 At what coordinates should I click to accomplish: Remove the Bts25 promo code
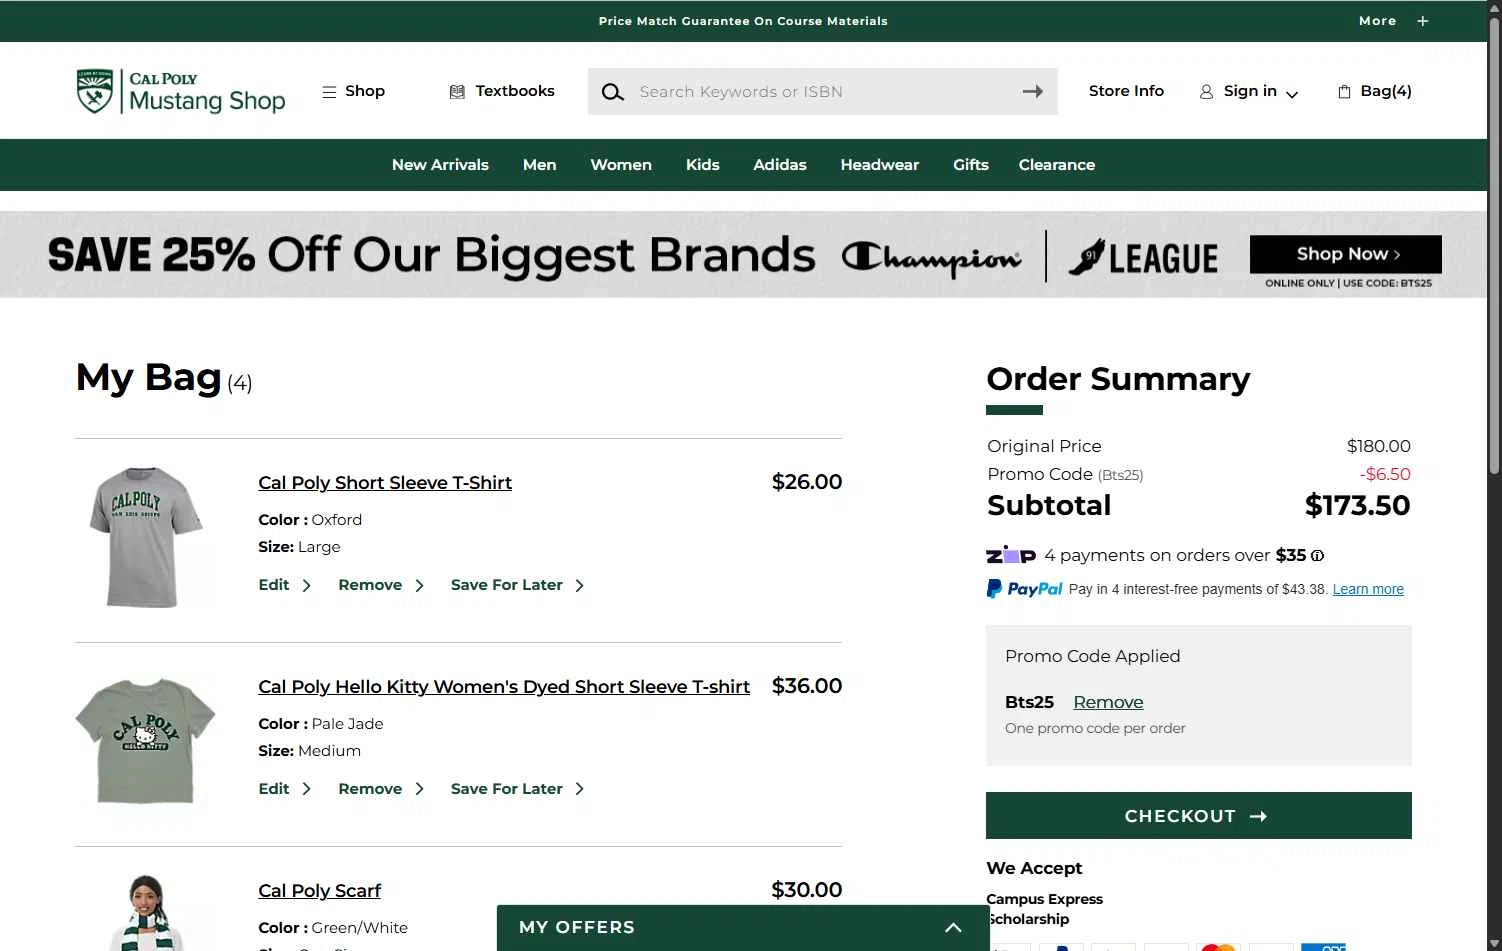[x=1108, y=702]
